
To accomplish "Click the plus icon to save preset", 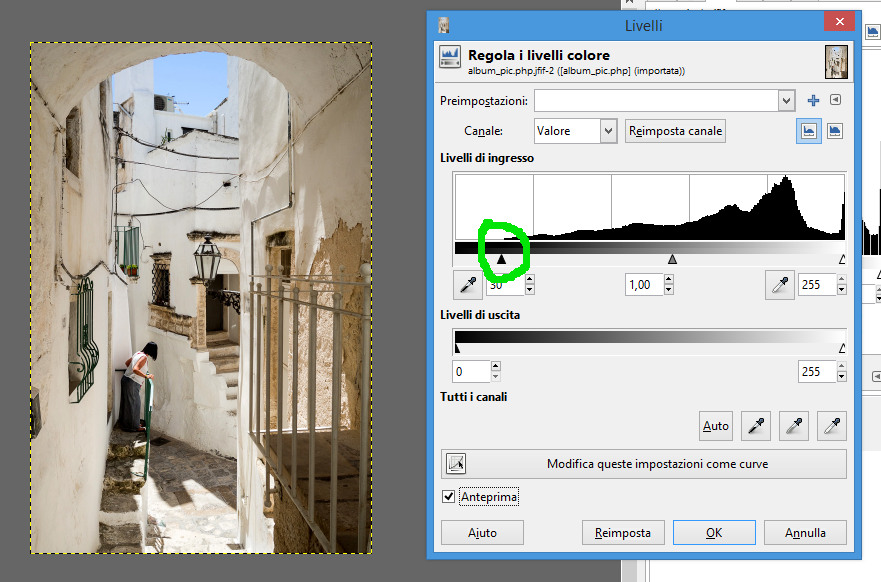I will coord(813,101).
